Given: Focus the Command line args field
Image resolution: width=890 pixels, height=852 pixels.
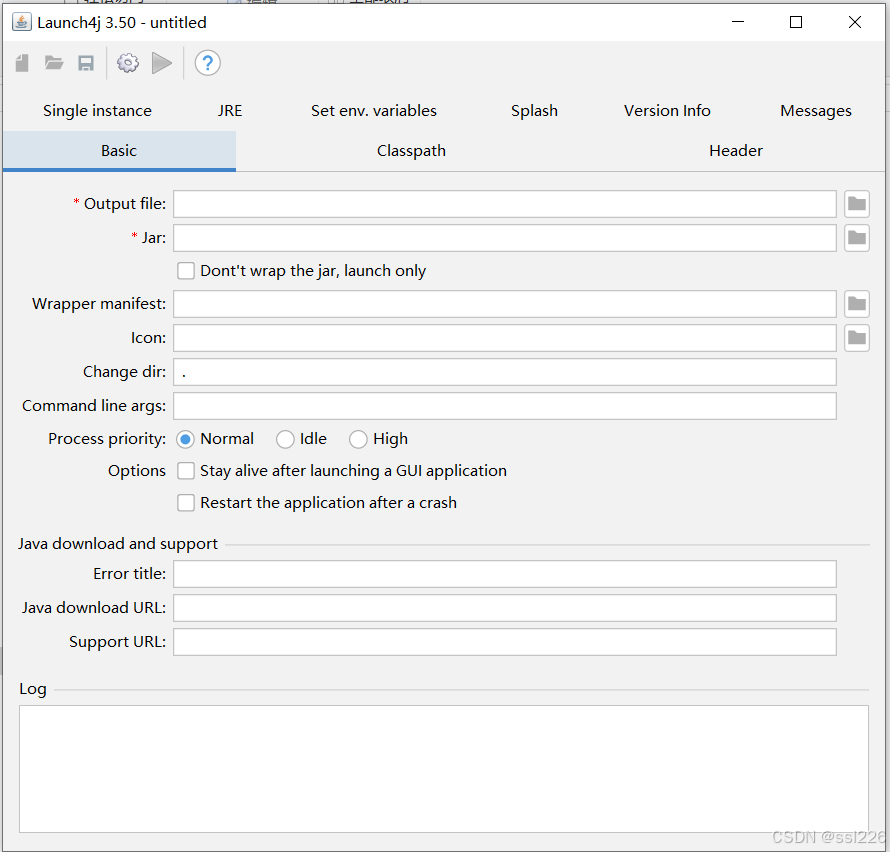Looking at the screenshot, I should point(505,406).
